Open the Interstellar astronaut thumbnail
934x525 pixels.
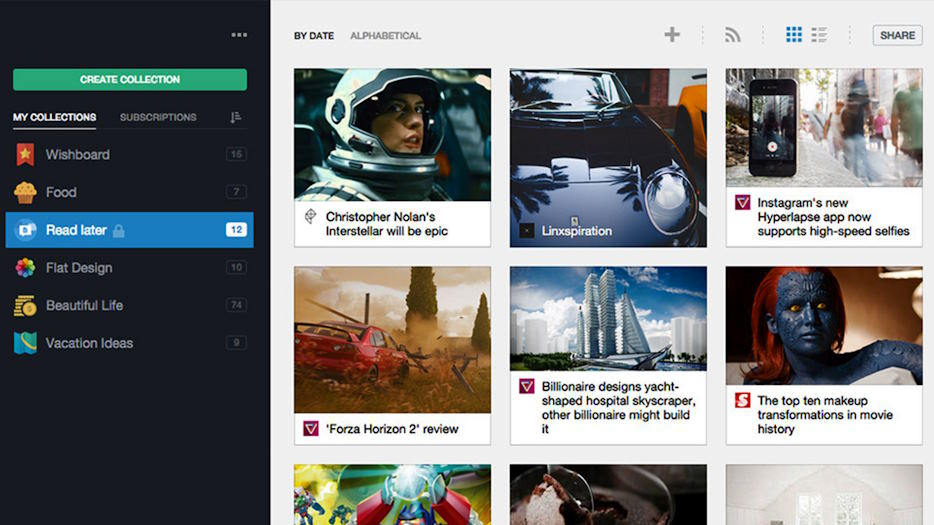(393, 135)
